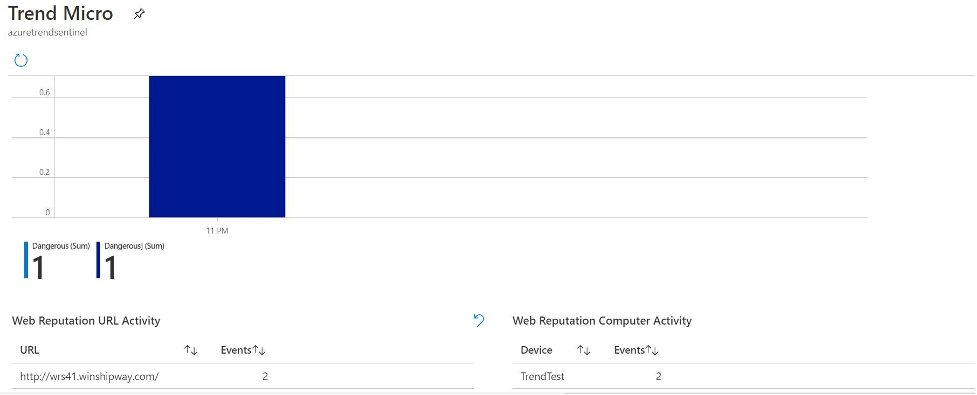Viewport: 977px width, 395px height.
Task: Sort the URL column using the arrows
Action: pos(191,351)
